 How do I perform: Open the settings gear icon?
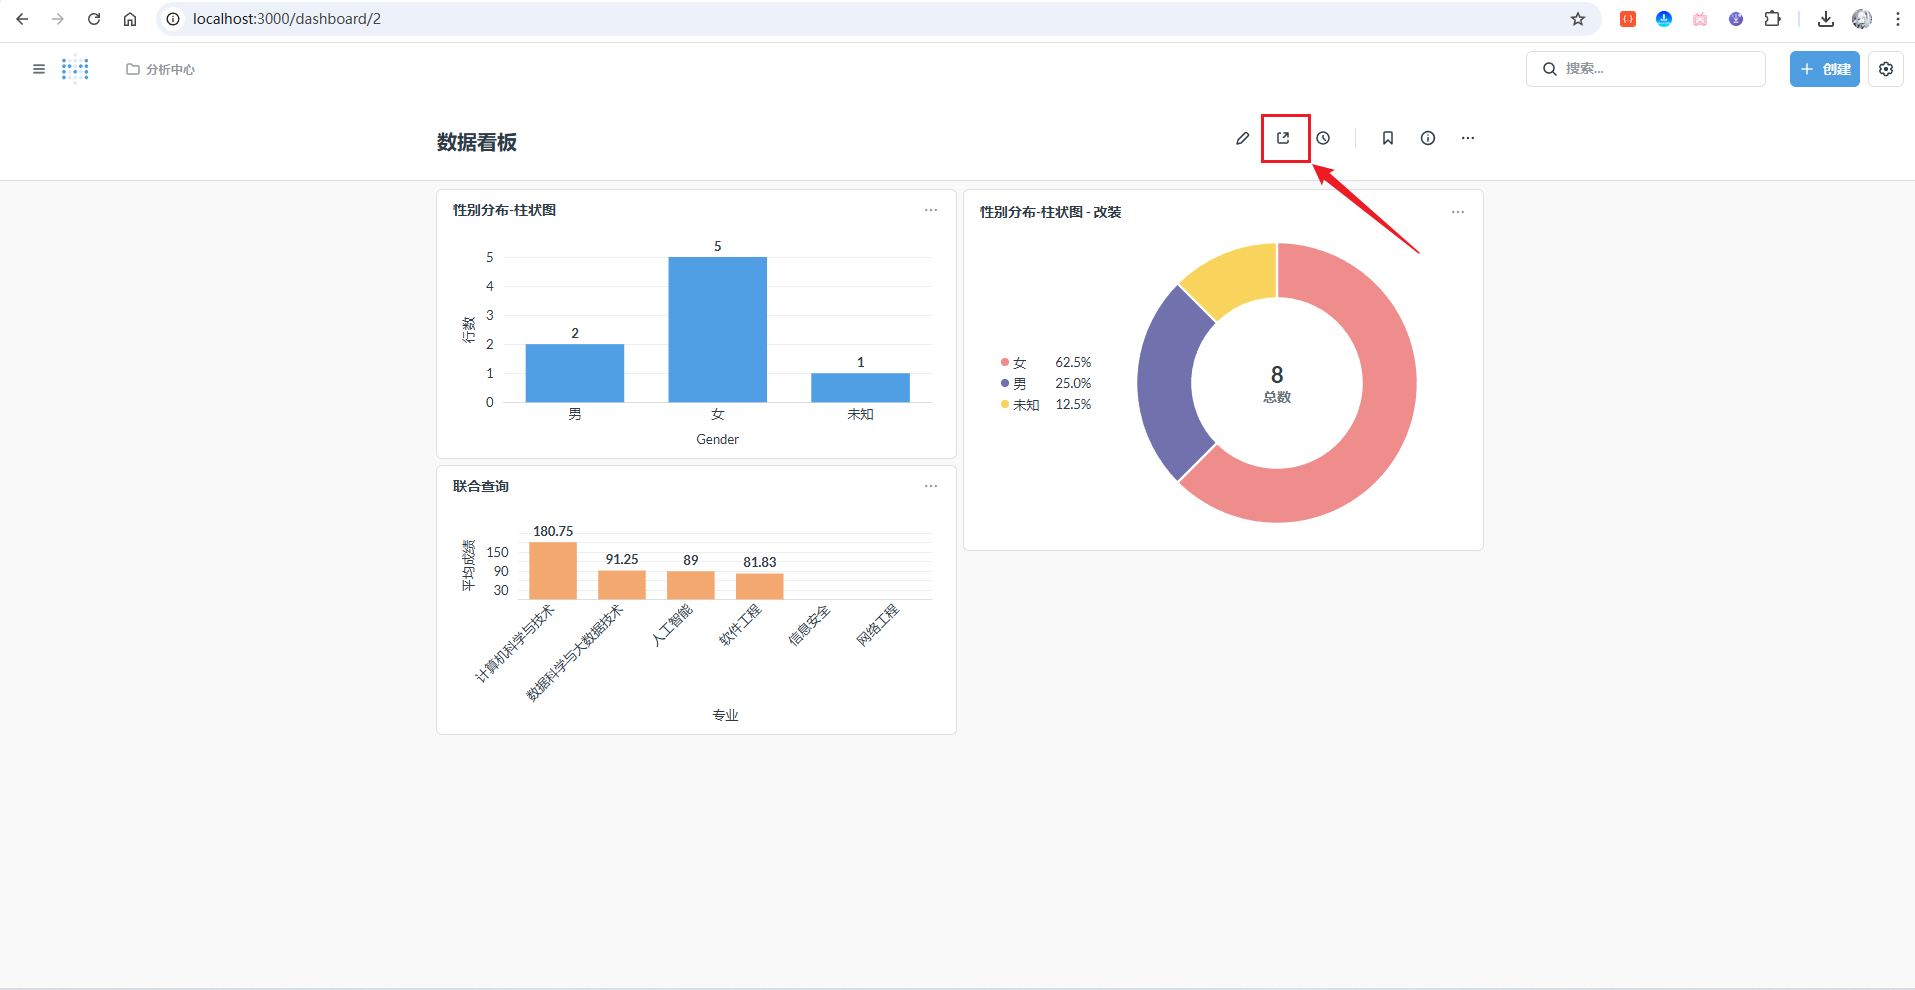[x=1886, y=69]
